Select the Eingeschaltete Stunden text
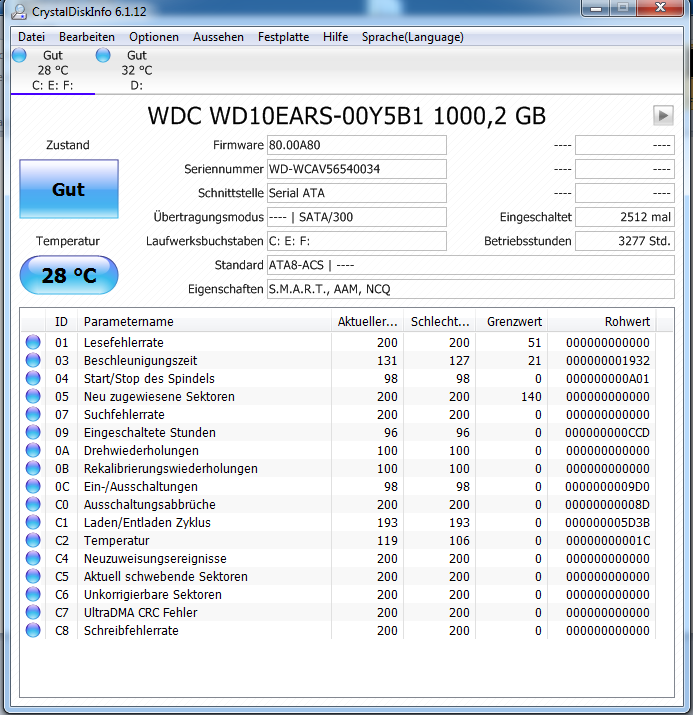693x715 pixels. tap(150, 433)
